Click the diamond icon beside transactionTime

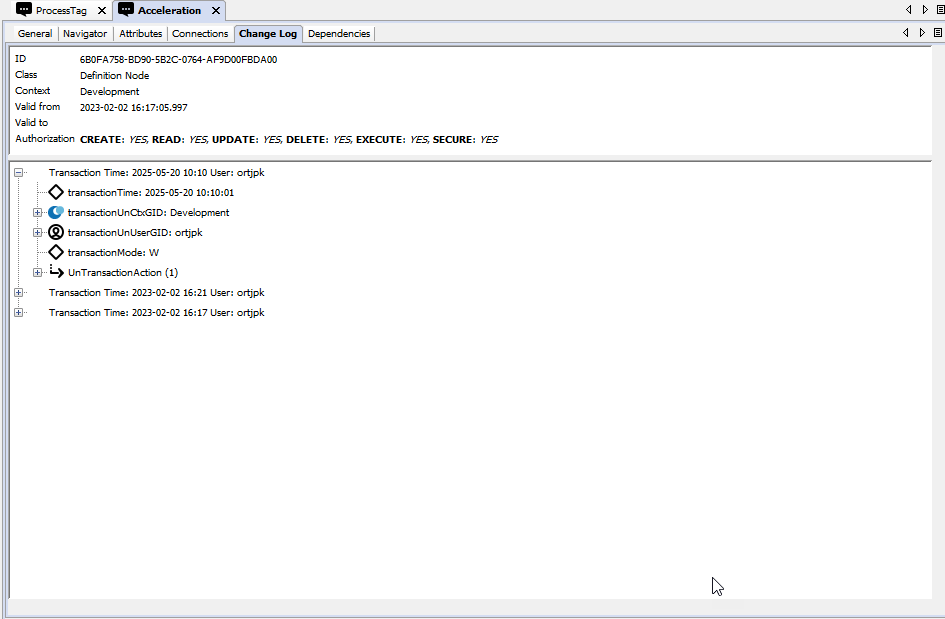(x=56, y=192)
